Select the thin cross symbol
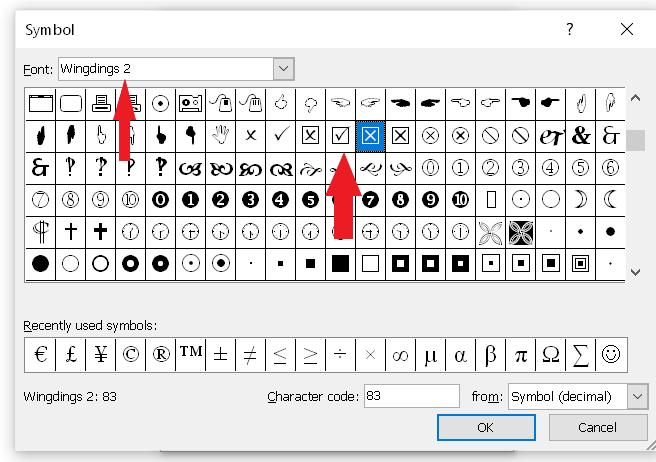This screenshot has height=462, width=656. pos(71,231)
